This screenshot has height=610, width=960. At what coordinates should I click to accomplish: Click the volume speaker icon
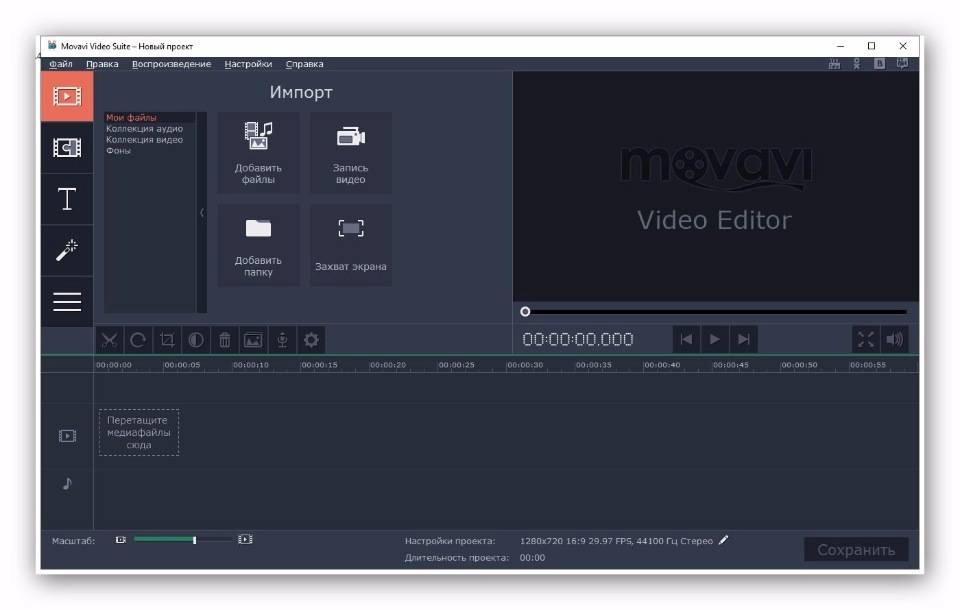point(894,339)
